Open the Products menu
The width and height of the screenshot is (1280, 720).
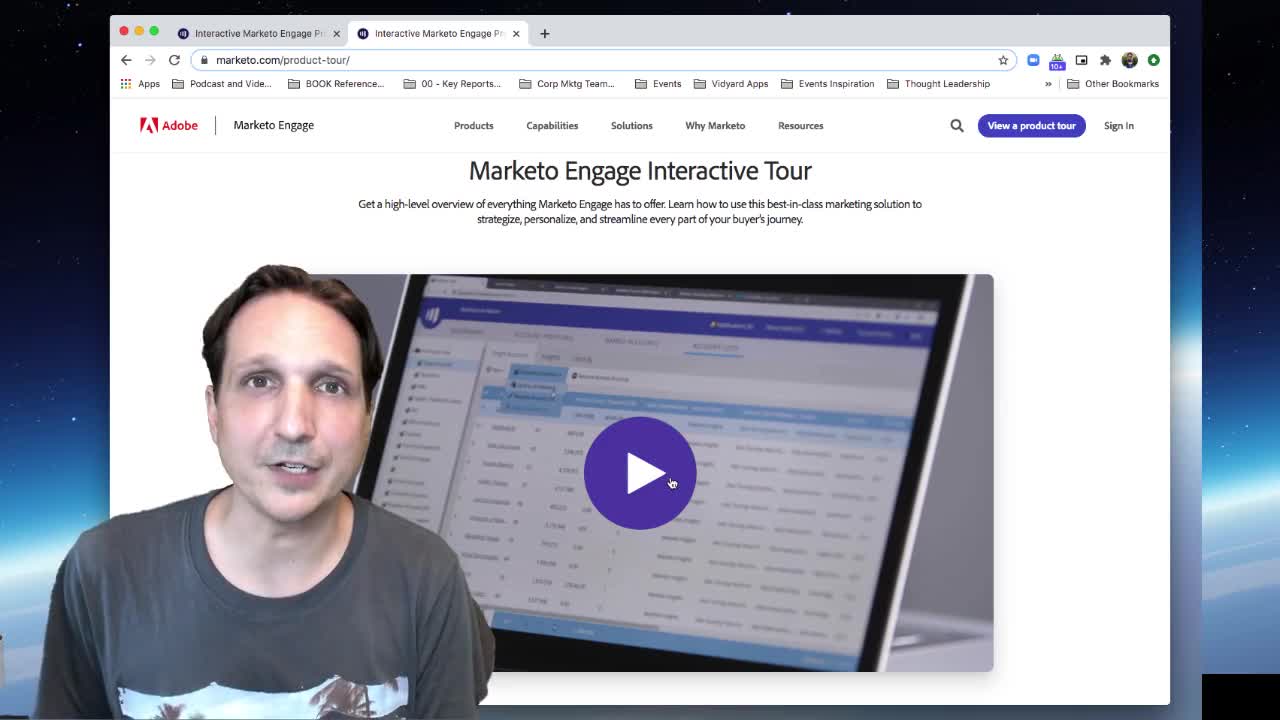[x=473, y=126]
